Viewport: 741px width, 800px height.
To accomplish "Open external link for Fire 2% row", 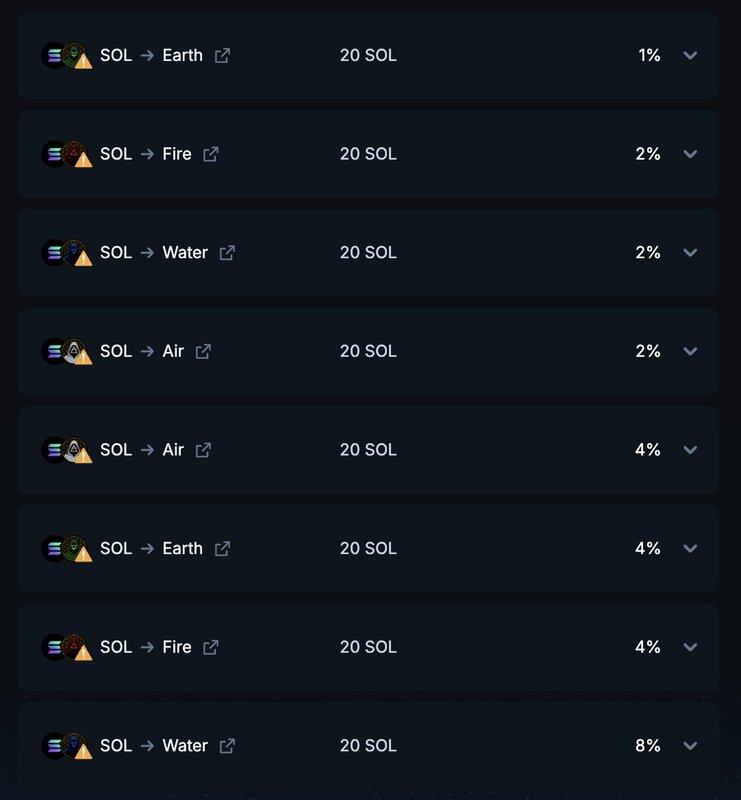I will [210, 154].
